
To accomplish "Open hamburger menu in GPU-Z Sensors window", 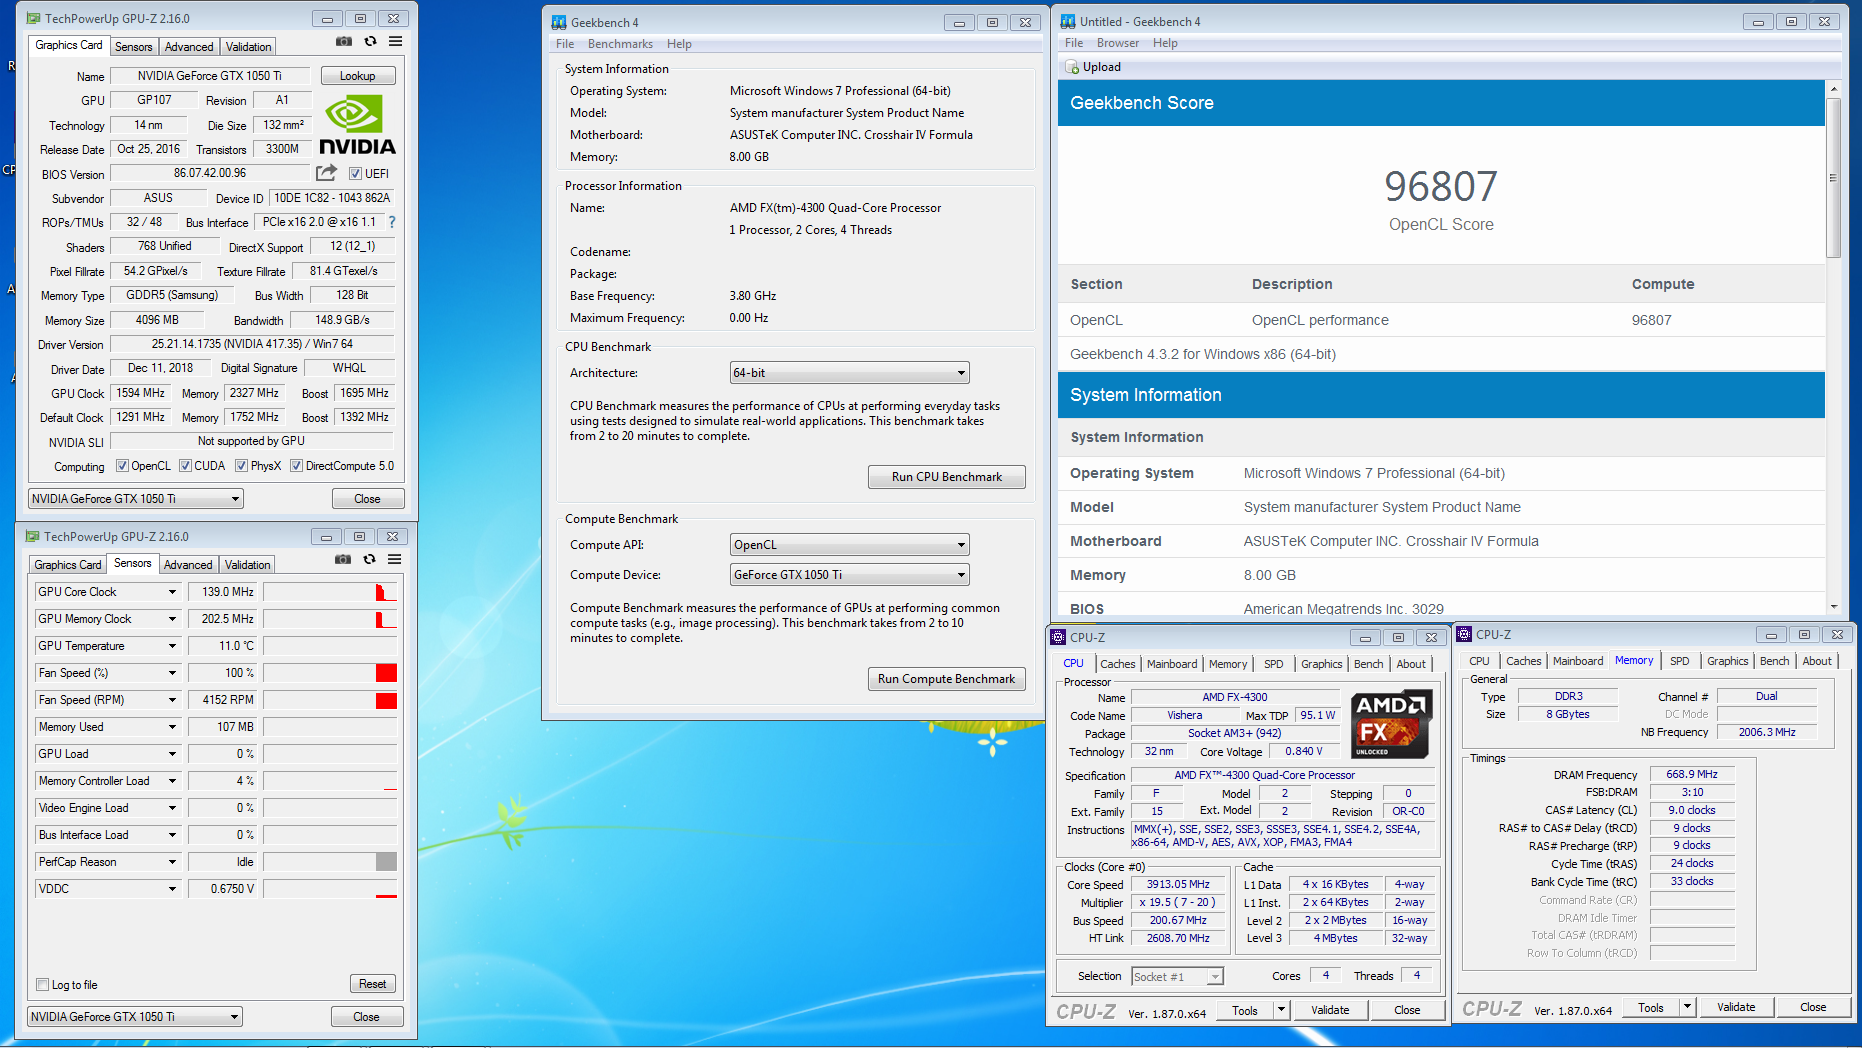I will tap(395, 560).
